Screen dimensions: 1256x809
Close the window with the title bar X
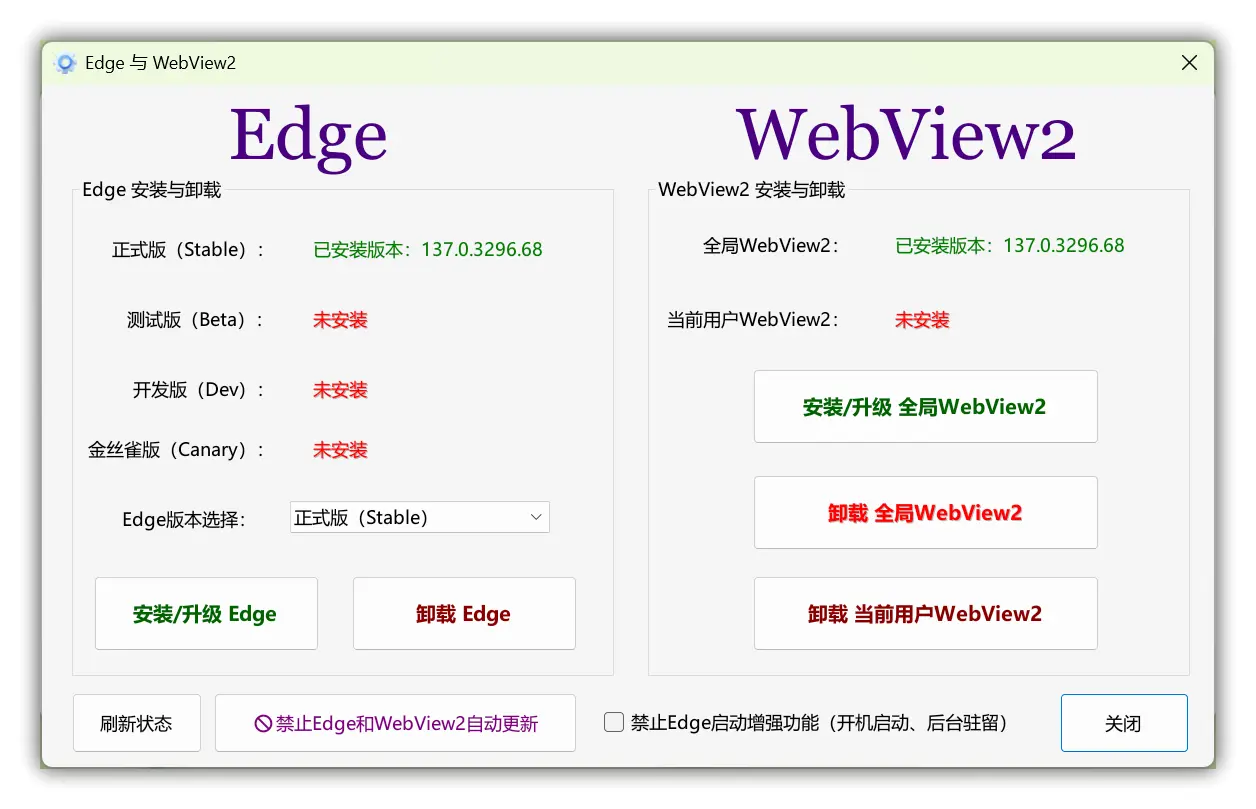point(1189,63)
